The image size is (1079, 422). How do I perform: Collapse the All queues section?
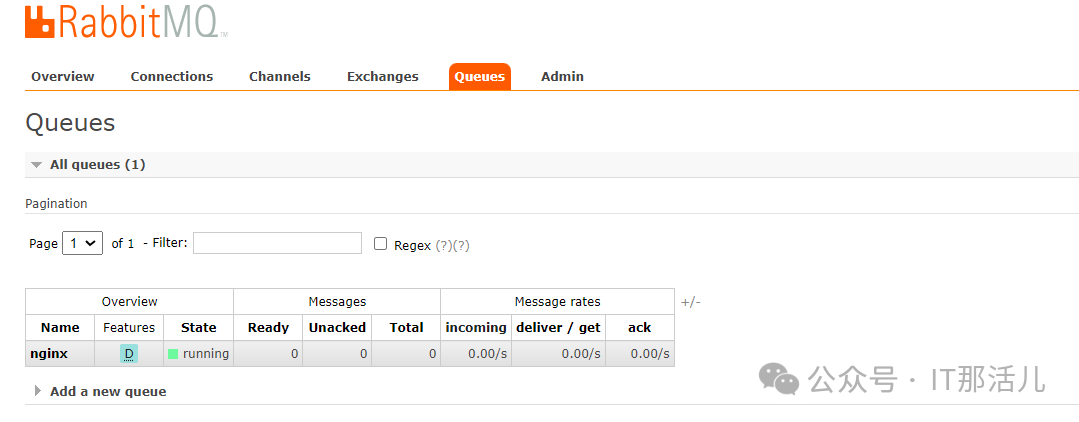37,164
